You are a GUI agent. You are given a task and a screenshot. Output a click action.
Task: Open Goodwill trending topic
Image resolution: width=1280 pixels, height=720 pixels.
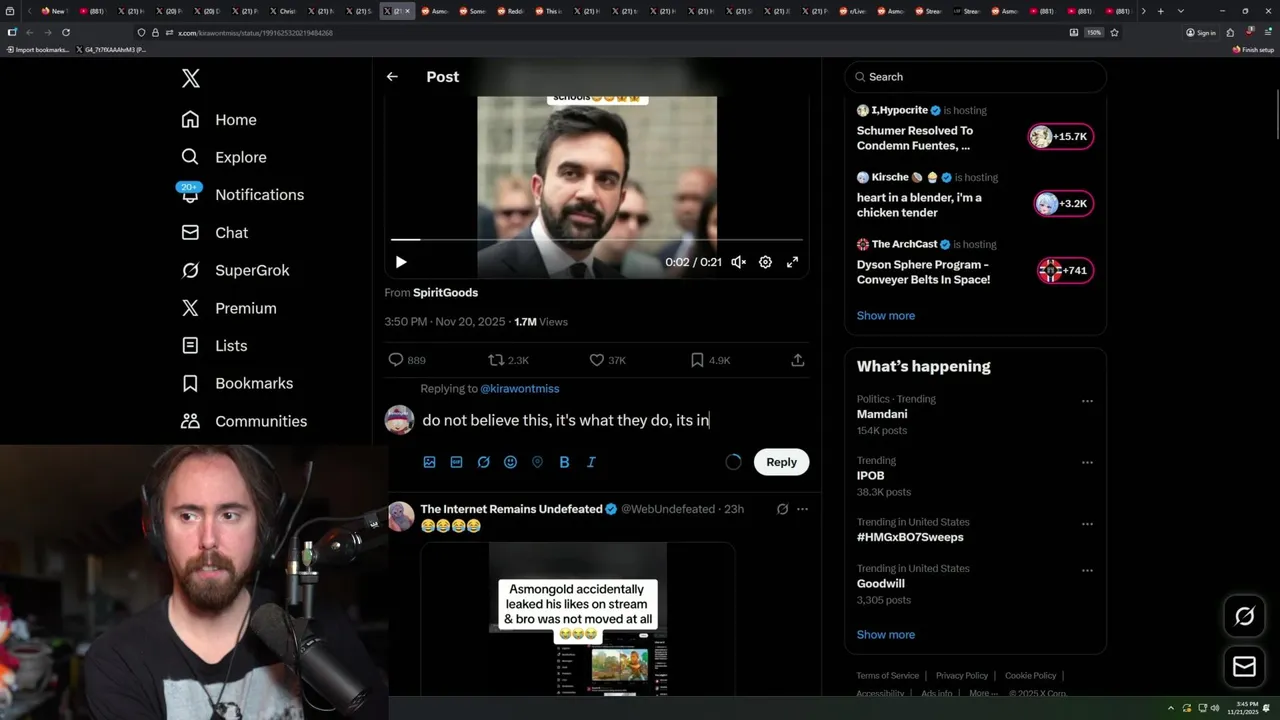pyautogui.click(x=880, y=584)
